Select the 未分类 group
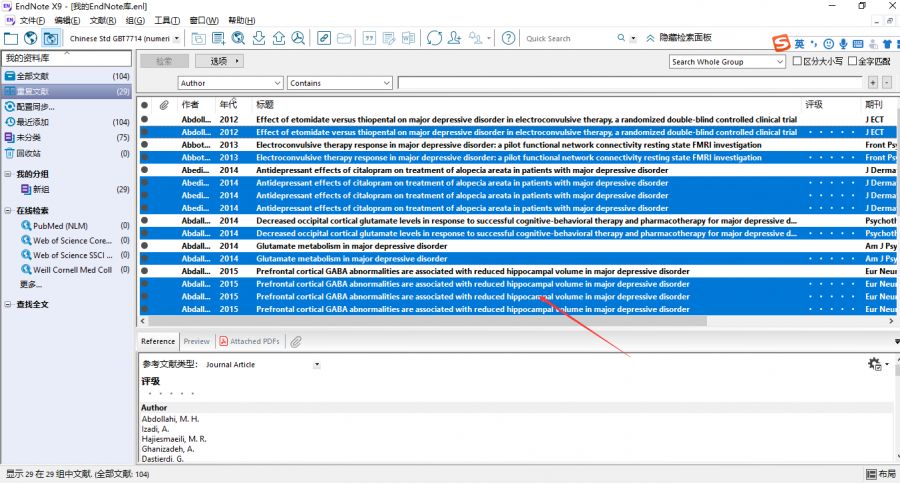900x483 pixels. click(67, 138)
